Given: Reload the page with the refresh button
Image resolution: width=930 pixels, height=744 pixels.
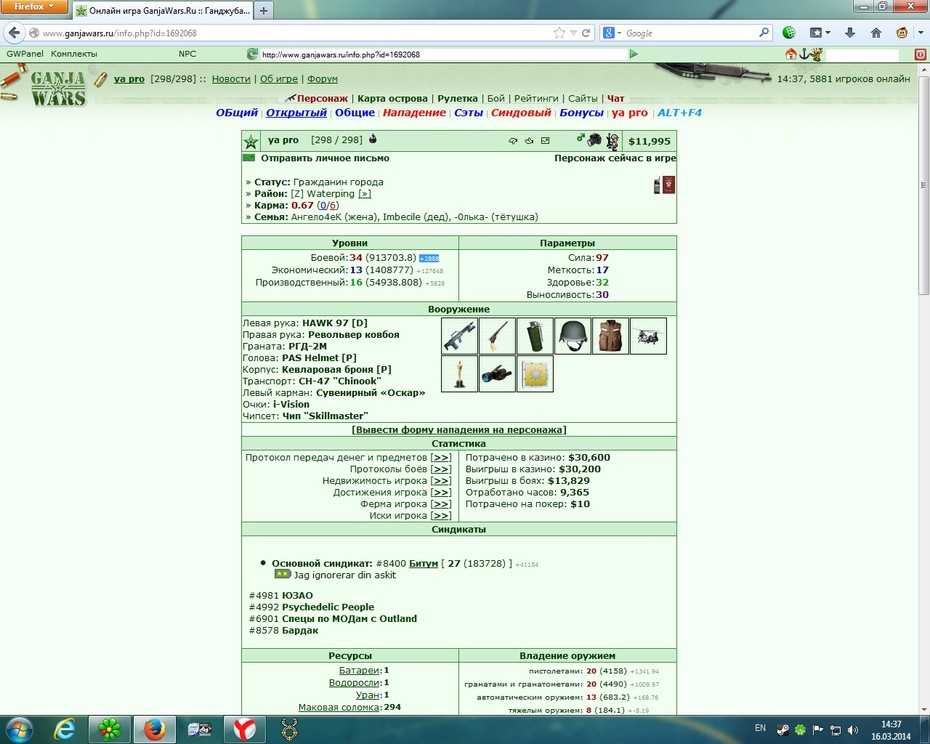Looking at the screenshot, I should (x=586, y=33).
